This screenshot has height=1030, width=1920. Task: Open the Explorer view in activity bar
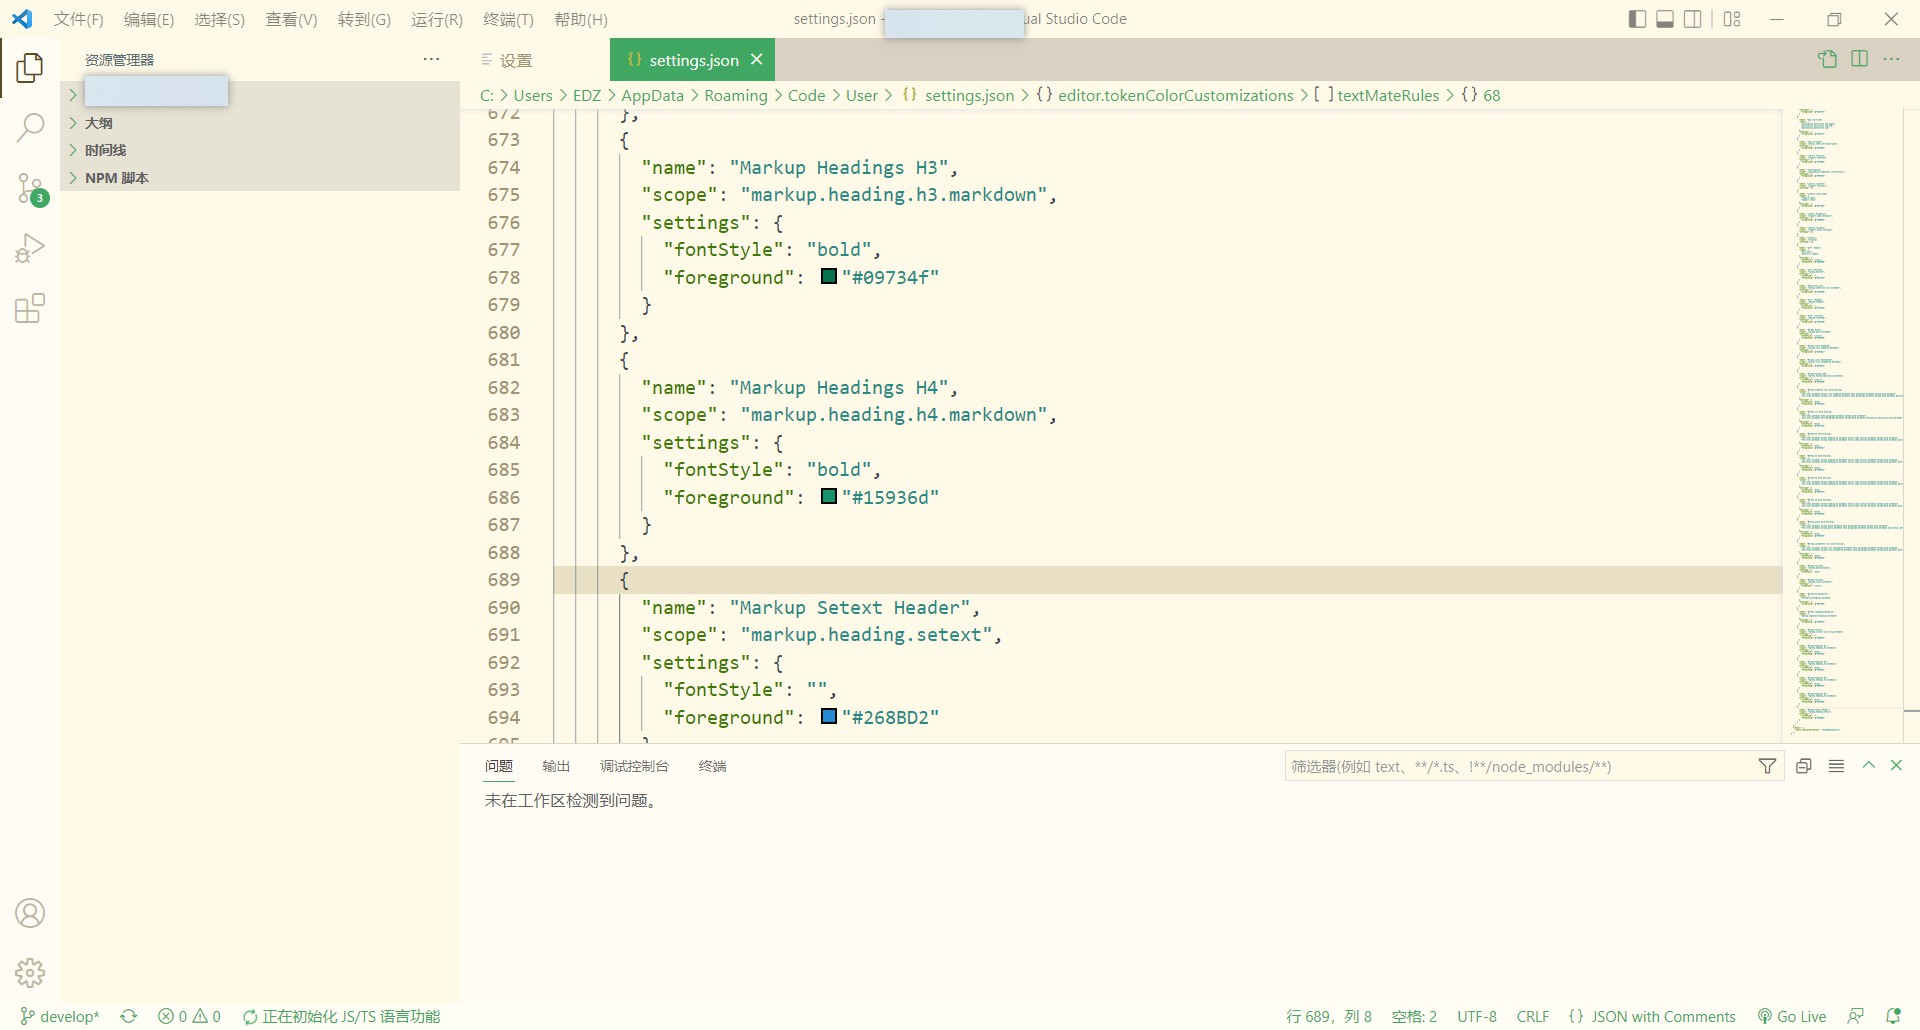(30, 68)
